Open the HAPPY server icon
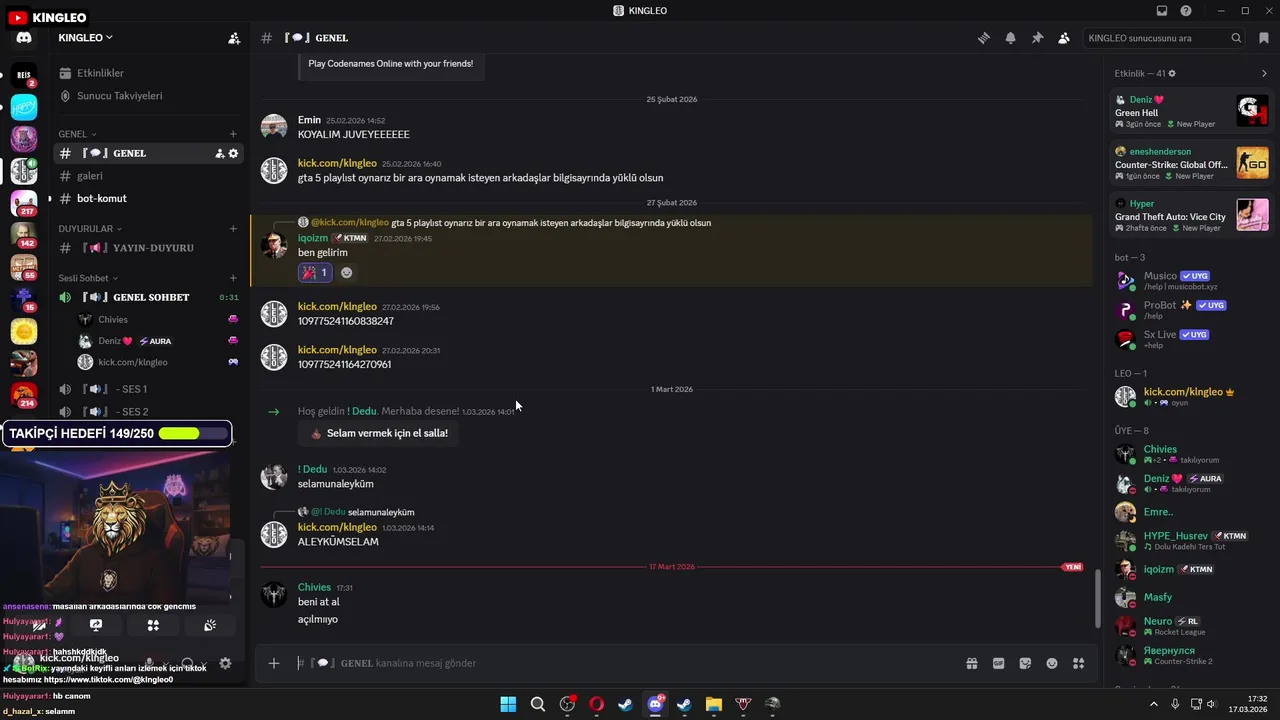The width and height of the screenshot is (1280, 720). [x=24, y=107]
